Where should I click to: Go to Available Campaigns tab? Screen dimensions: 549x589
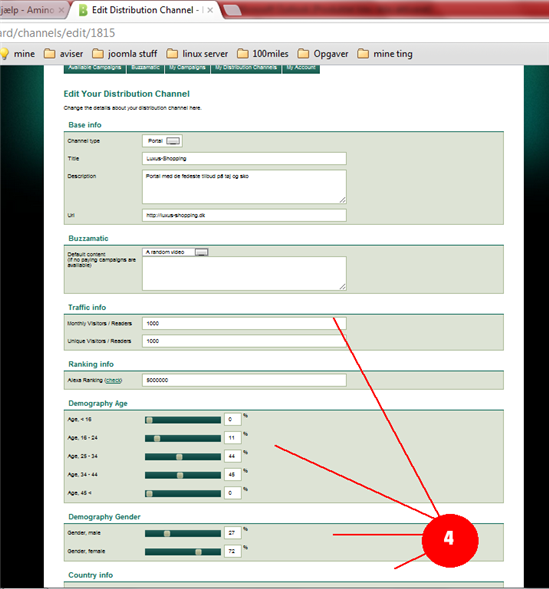95,68
